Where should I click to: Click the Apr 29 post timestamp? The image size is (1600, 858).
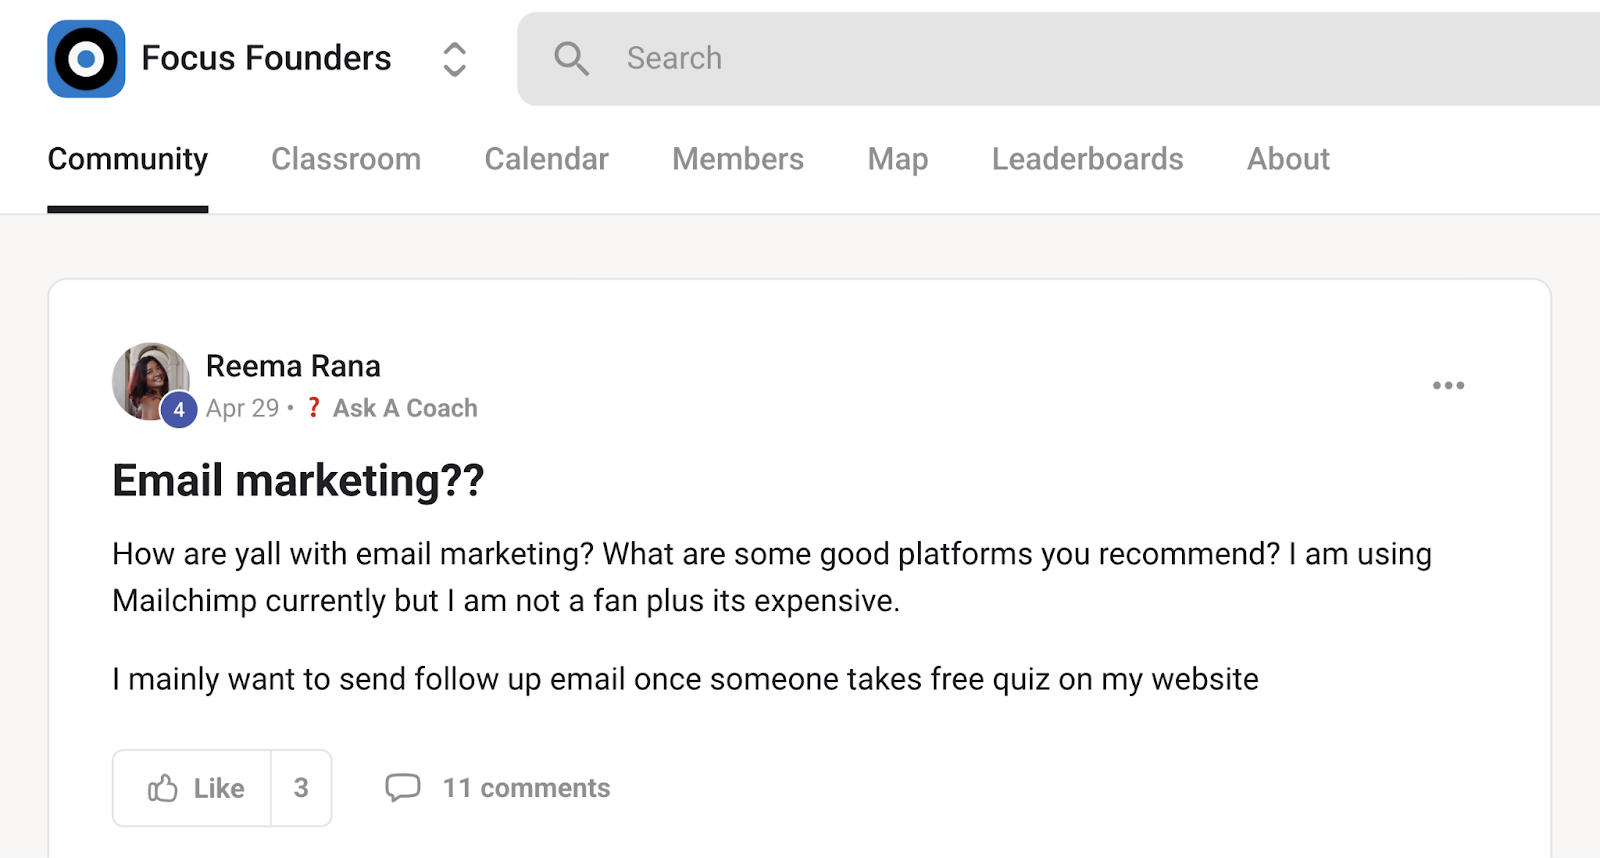click(x=242, y=407)
